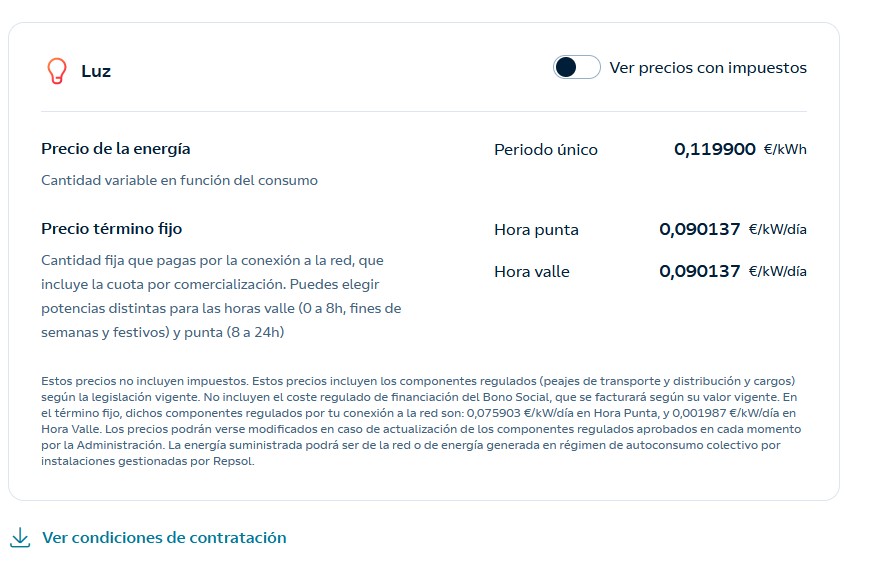Click the 'Hora punta' label
The height and width of the screenshot is (576, 877).
coord(536,230)
